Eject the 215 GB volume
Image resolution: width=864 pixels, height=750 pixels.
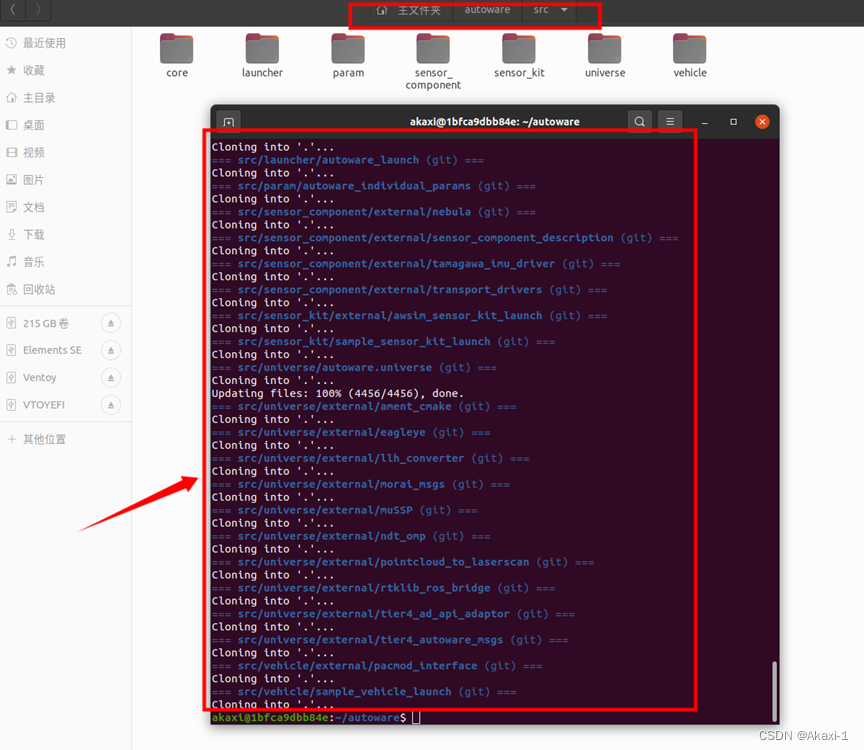pos(111,323)
